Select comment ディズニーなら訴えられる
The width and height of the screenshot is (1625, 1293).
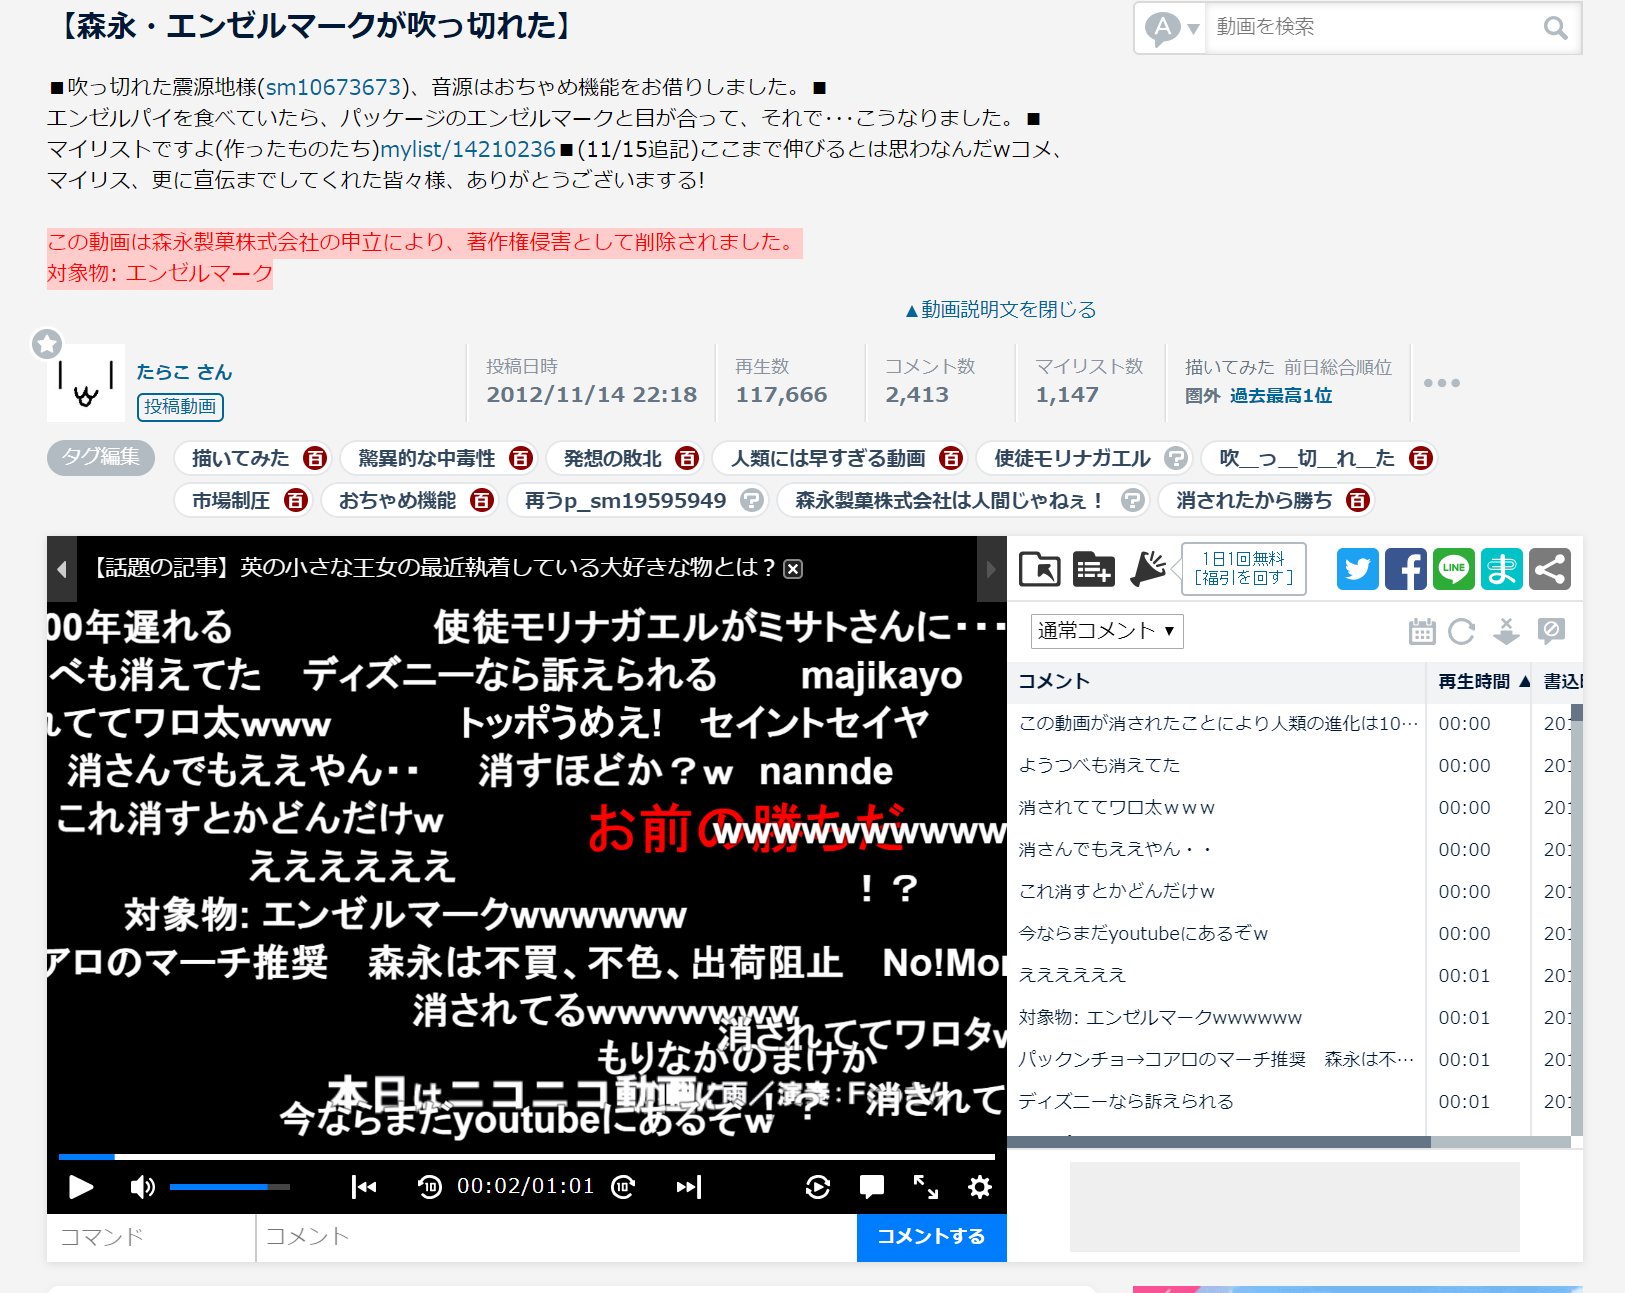click(x=1125, y=1102)
